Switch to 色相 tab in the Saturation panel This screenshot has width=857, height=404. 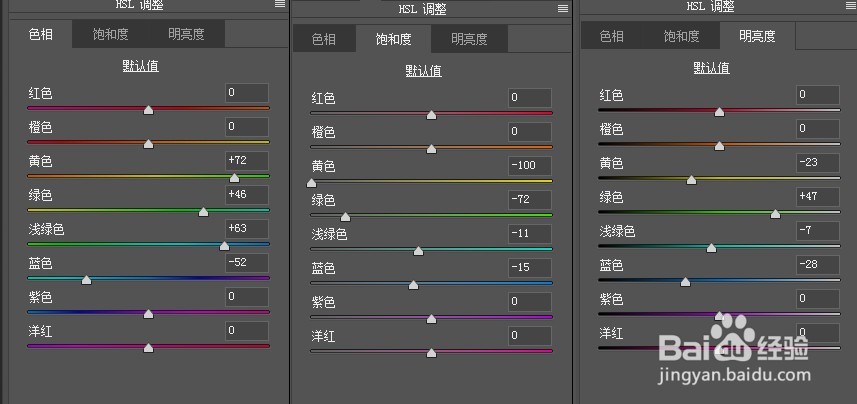[x=324, y=39]
